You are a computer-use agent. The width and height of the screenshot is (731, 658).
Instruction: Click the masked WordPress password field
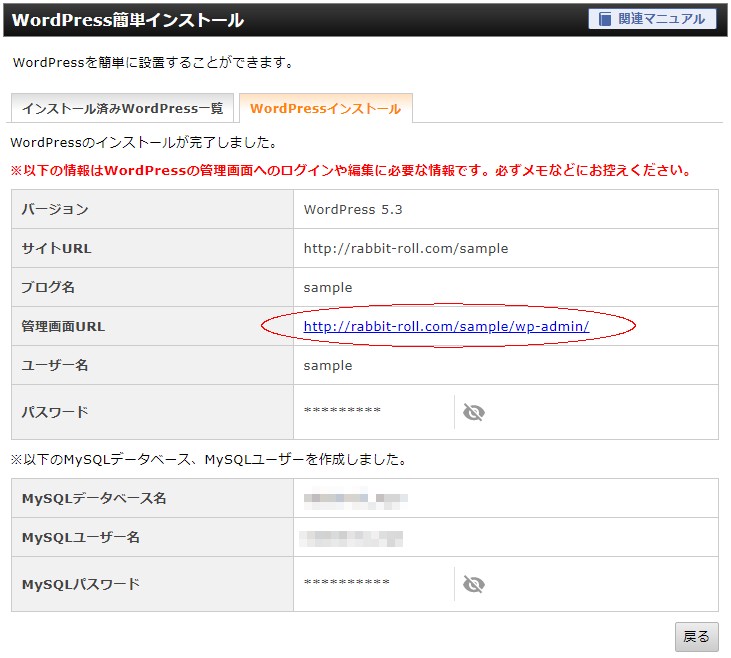tap(342, 410)
